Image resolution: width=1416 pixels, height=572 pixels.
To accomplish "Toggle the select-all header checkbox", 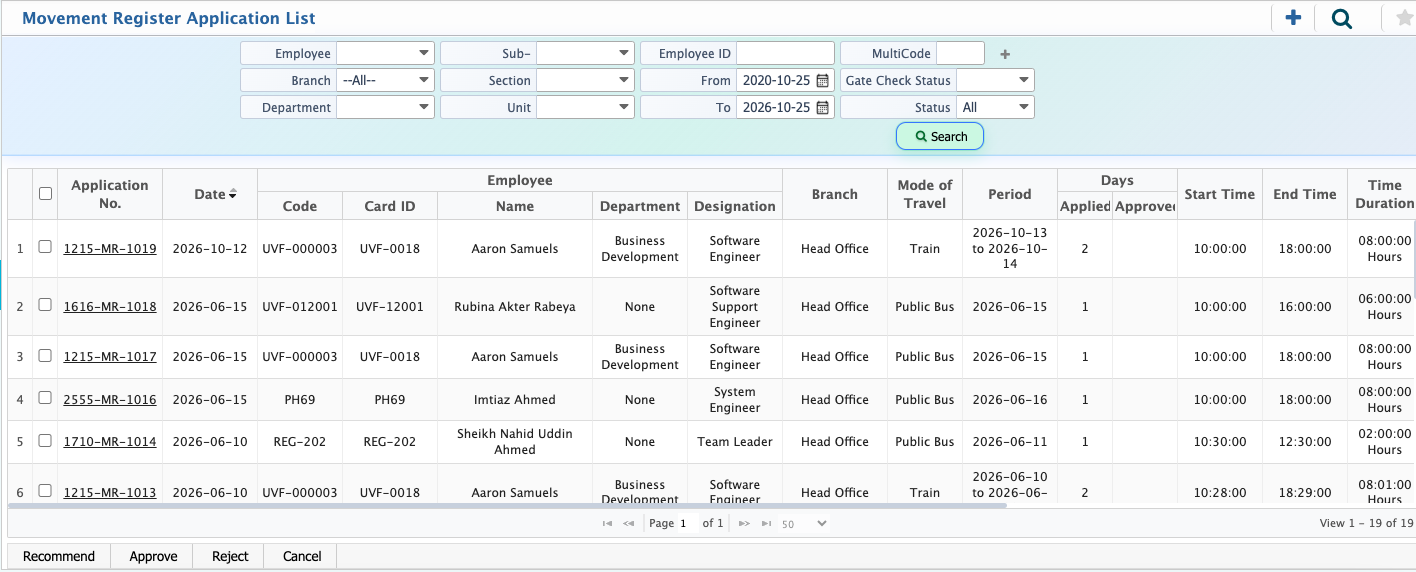I will pyautogui.click(x=45, y=194).
